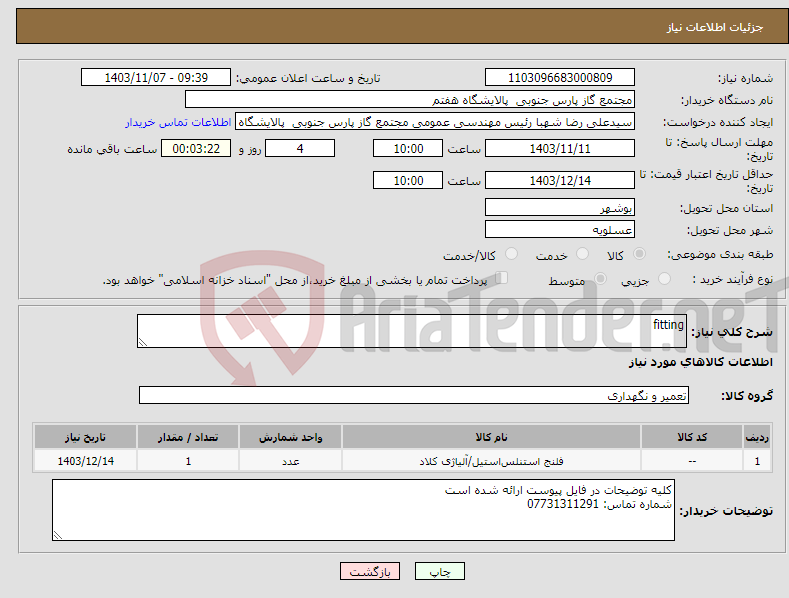Viewport: 789px width, 598px height.
Task: Click the ساعت باقی مانده label
Action: 112,149
